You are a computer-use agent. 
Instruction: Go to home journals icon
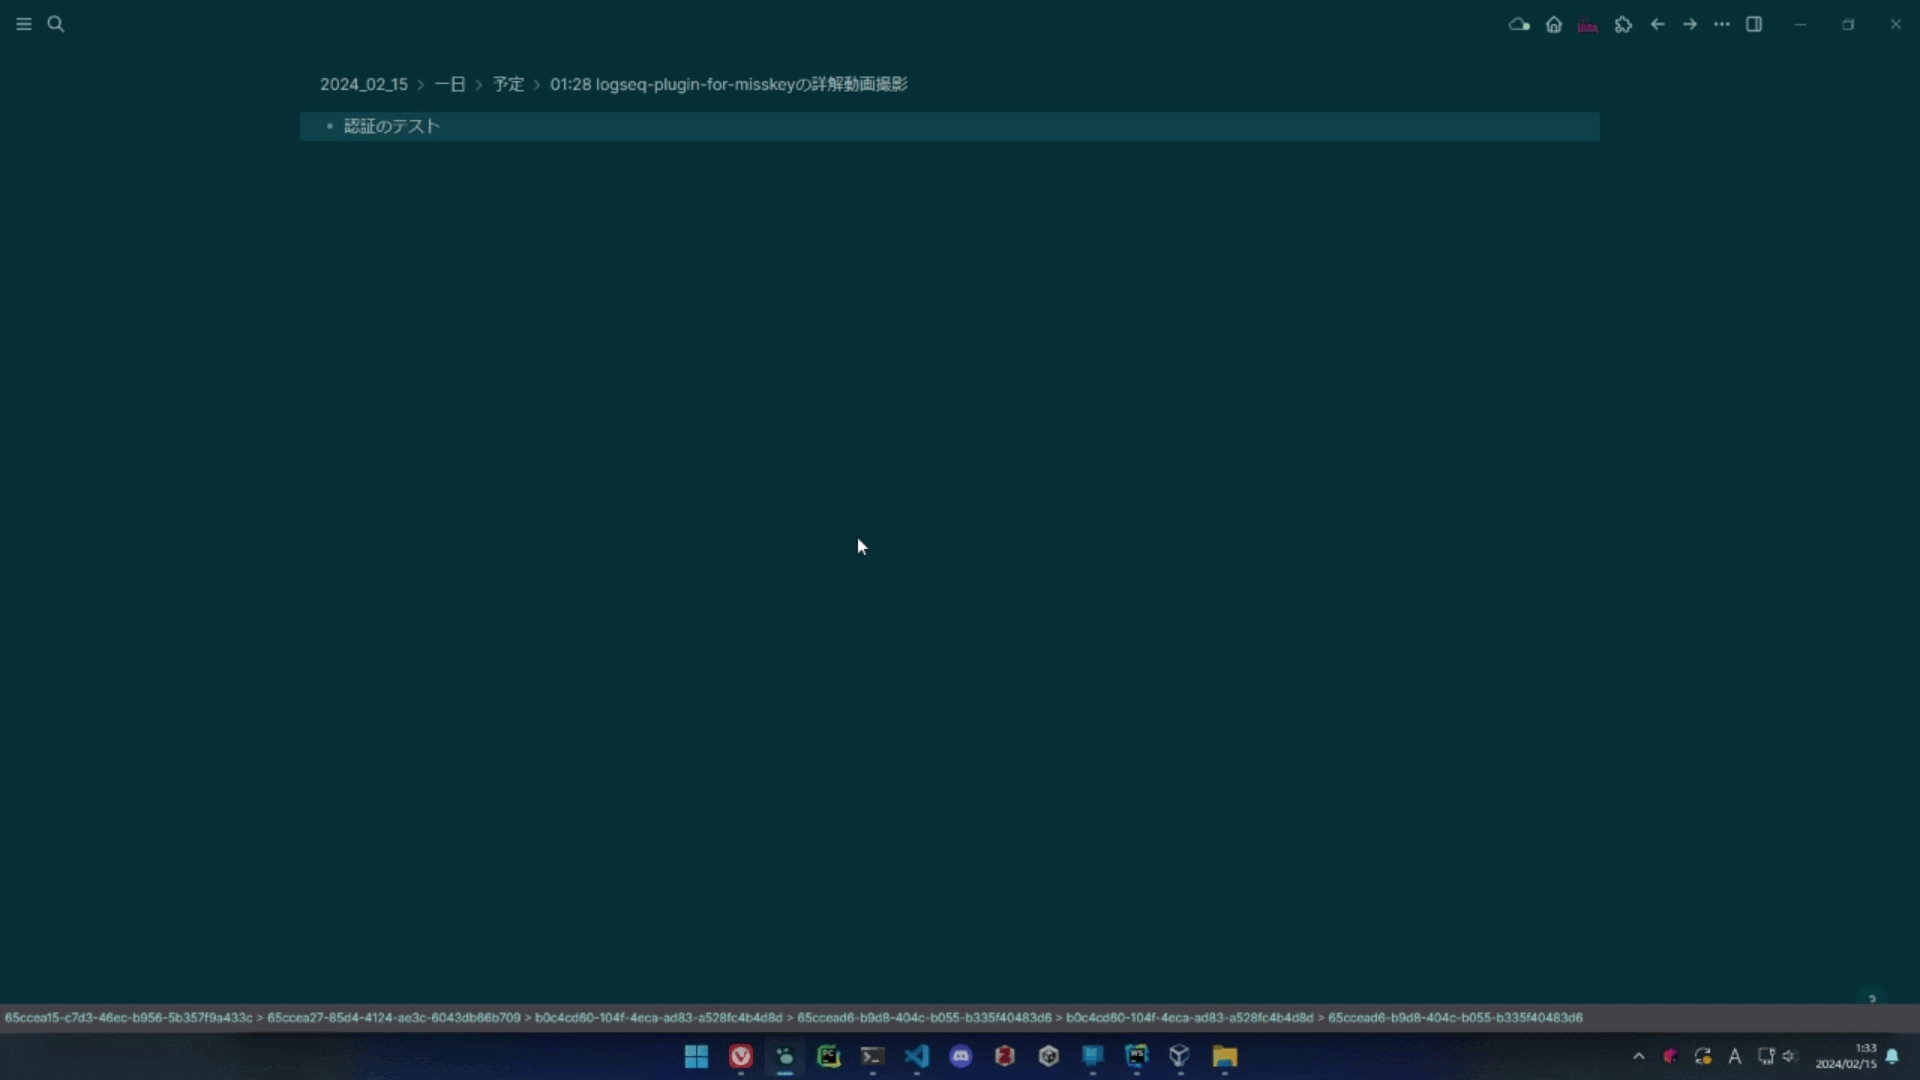pyautogui.click(x=1554, y=24)
